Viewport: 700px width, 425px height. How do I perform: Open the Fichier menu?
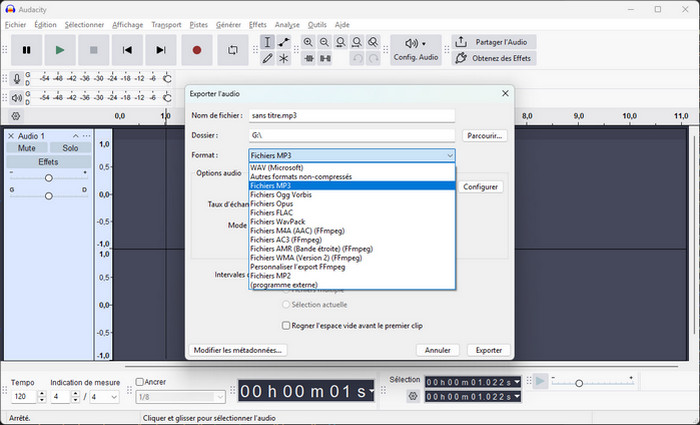tap(15, 25)
